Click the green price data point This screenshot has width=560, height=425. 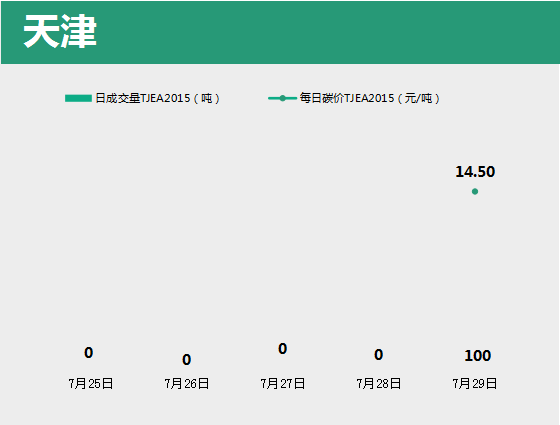point(475,192)
